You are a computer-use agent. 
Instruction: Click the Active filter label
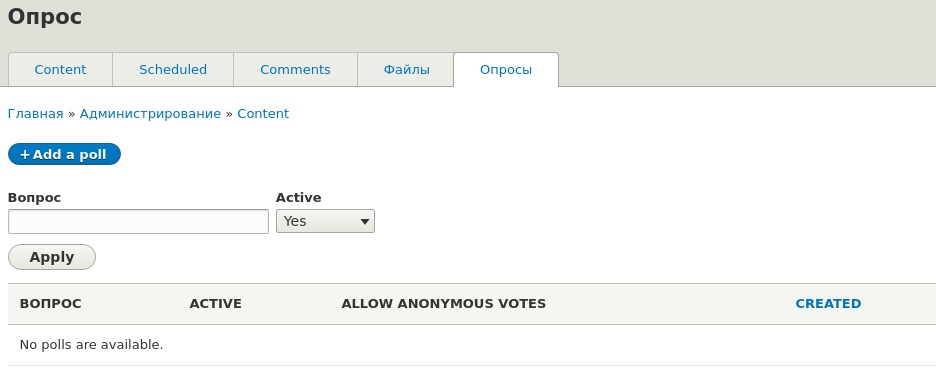[x=298, y=198]
